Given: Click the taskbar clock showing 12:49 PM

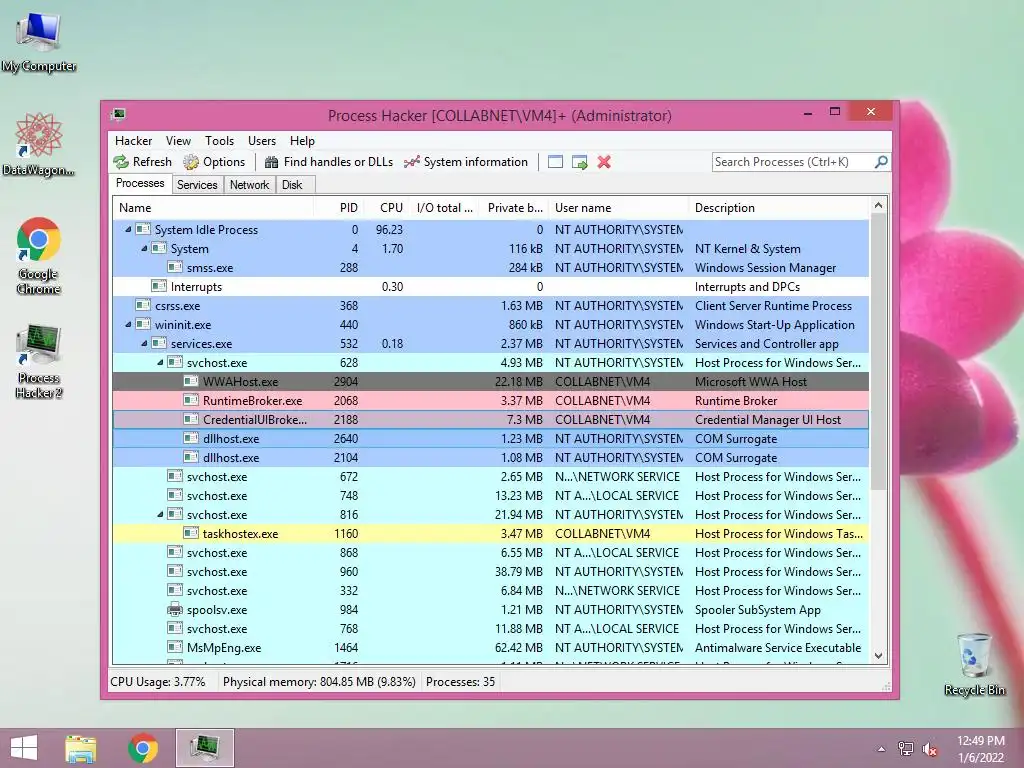Looking at the screenshot, I should [x=980, y=748].
